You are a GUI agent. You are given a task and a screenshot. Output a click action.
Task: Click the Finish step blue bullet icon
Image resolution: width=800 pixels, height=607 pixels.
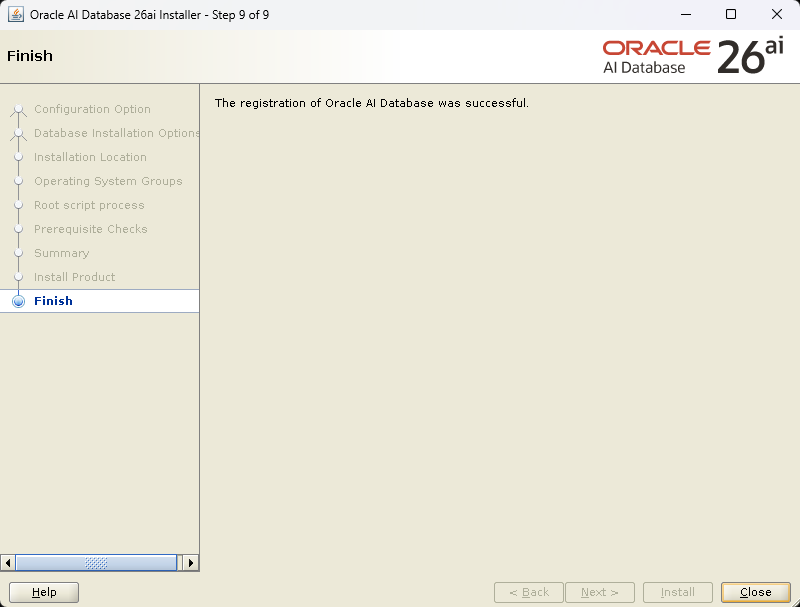click(18, 301)
